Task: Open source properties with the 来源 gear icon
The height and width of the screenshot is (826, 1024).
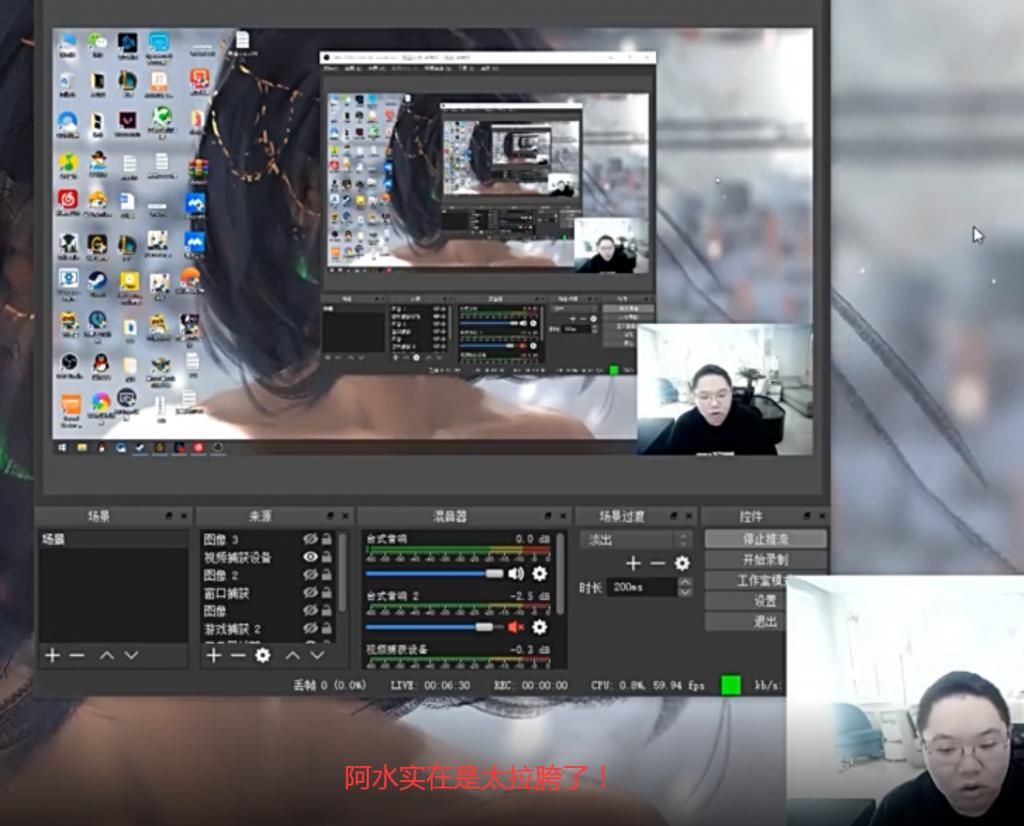Action: point(263,655)
